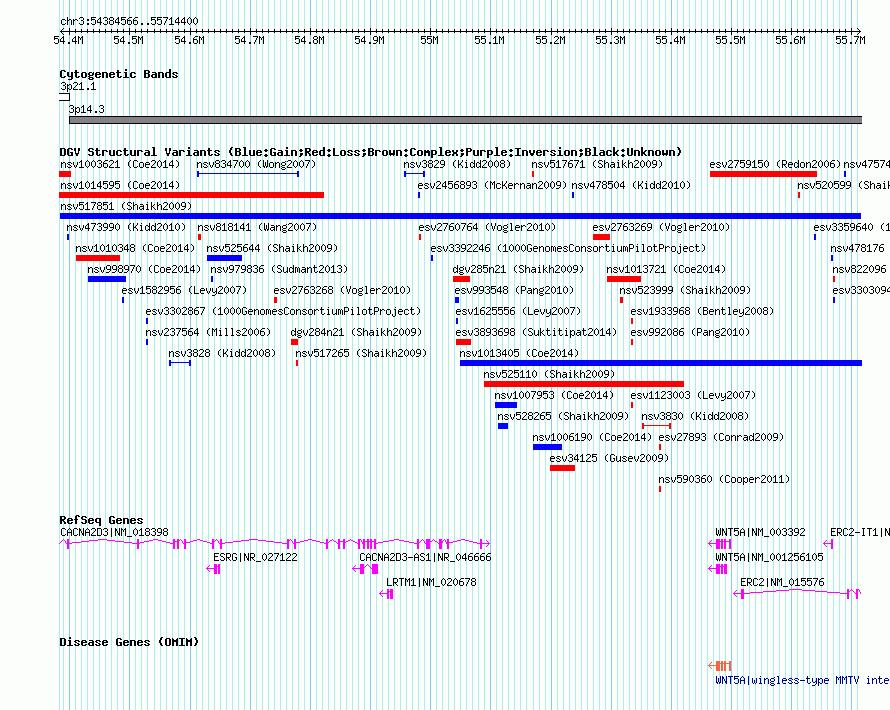Click esv34125 (Gusev2009) red bar
This screenshot has height=710, width=890.
562,468
